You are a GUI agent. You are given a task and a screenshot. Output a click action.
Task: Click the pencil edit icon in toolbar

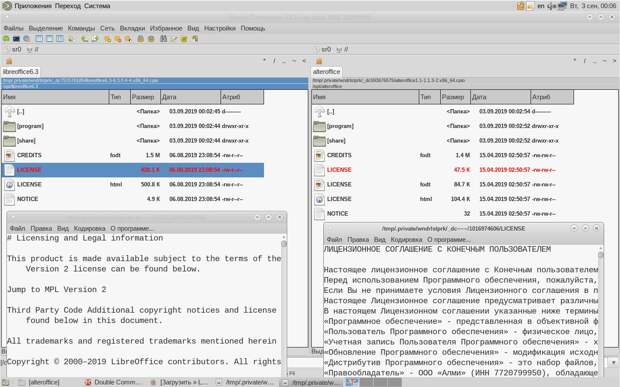pyautogui.click(x=174, y=39)
